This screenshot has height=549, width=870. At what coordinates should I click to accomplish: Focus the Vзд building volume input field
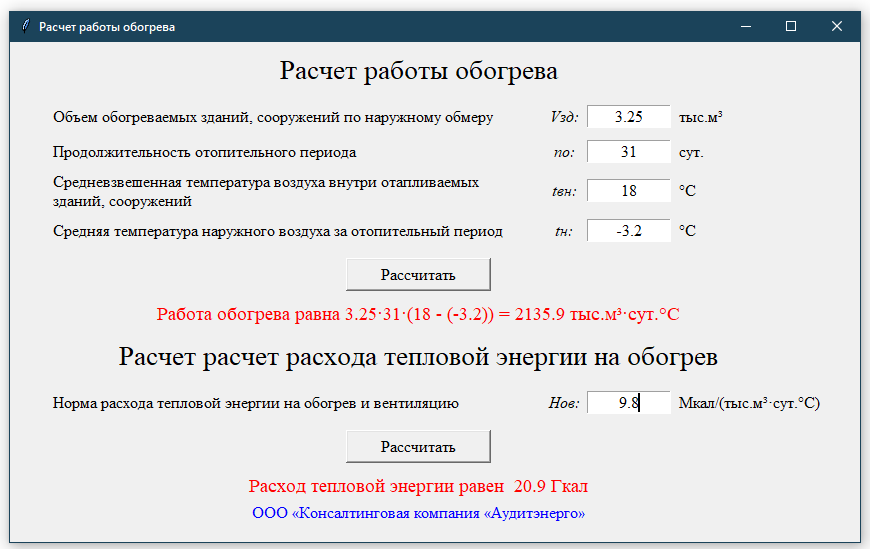point(628,117)
